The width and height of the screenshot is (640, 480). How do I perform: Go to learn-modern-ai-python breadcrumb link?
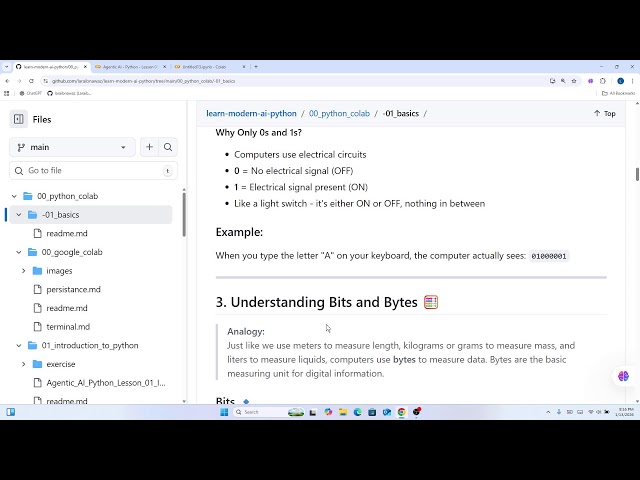tap(251, 113)
